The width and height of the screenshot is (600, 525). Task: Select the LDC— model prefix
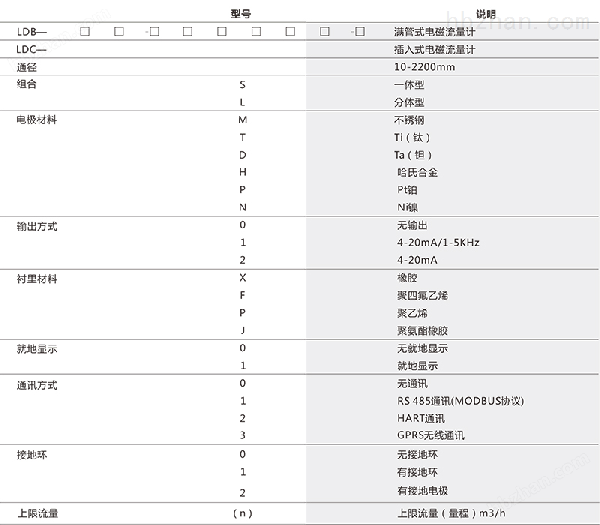tap(31, 49)
